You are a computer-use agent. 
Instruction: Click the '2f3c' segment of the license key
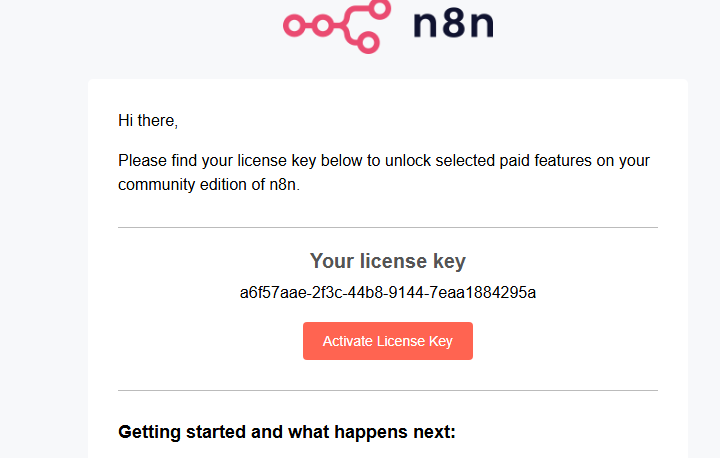(x=327, y=292)
